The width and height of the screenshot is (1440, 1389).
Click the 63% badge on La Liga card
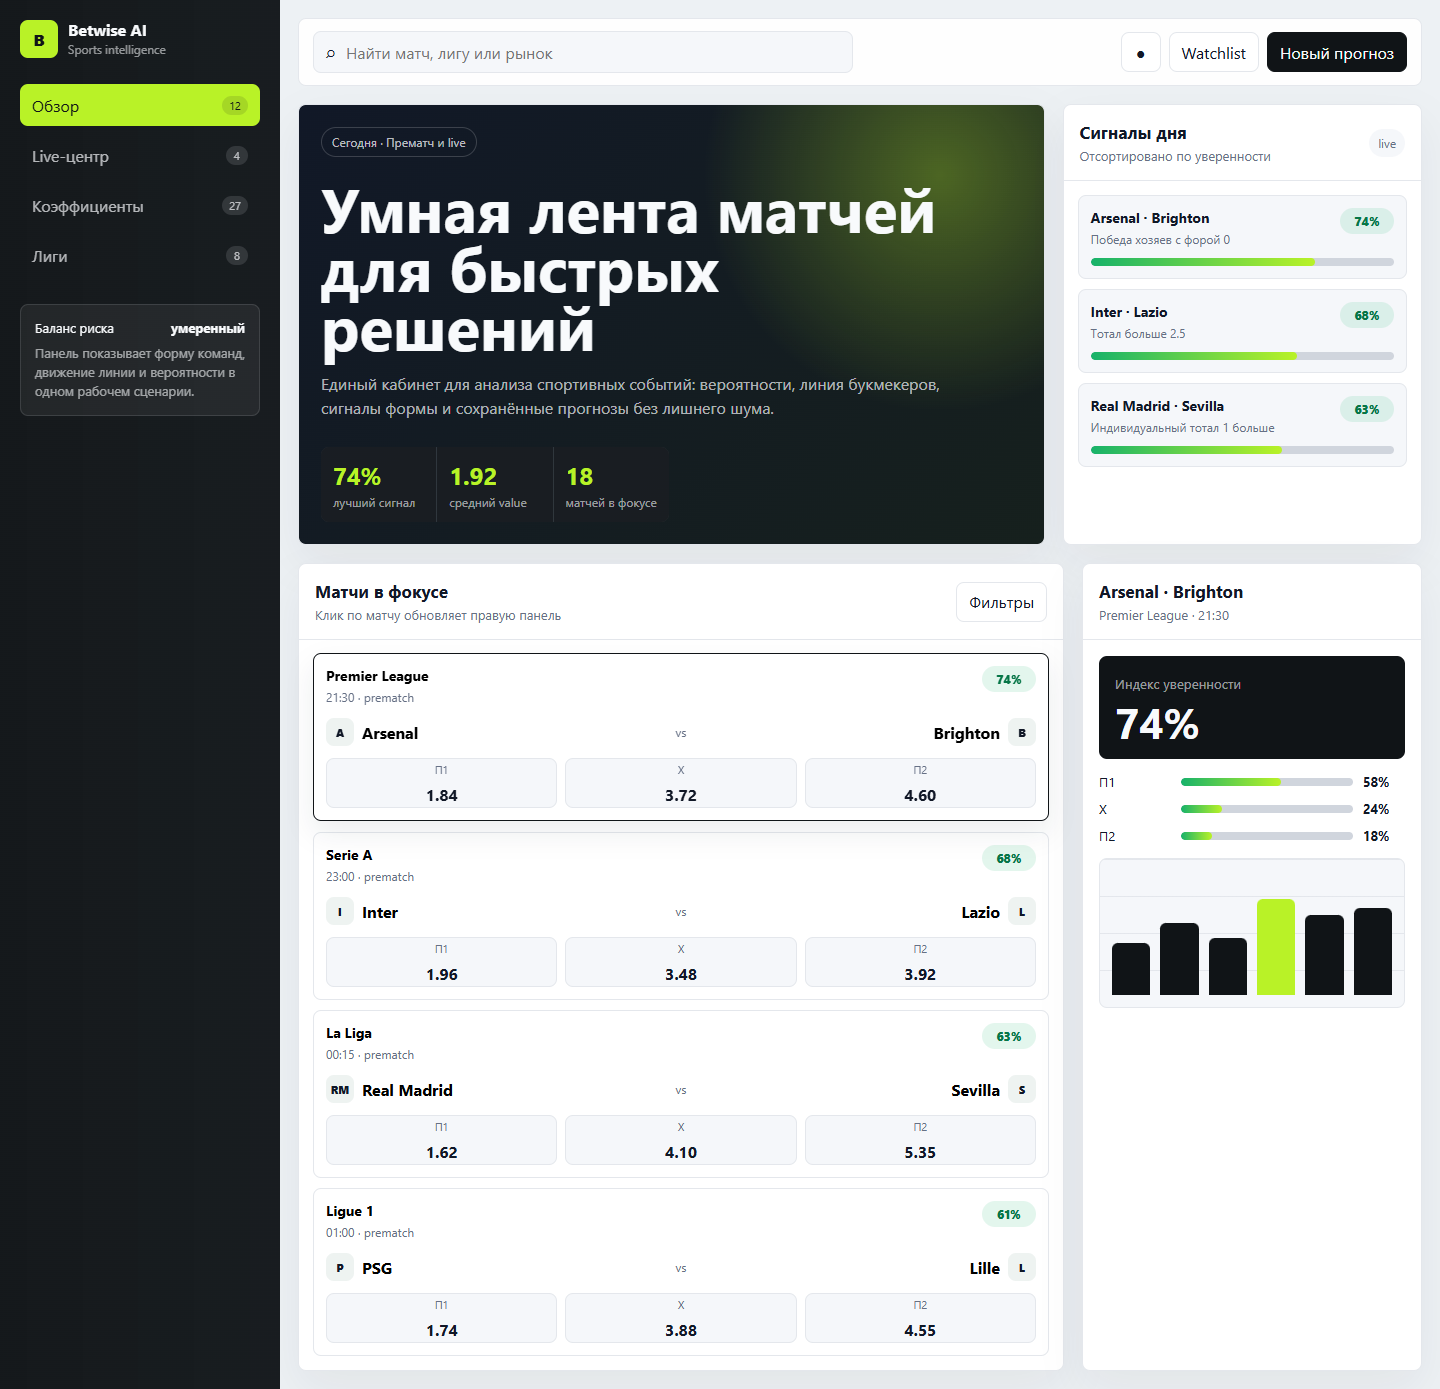pyautogui.click(x=1009, y=1037)
